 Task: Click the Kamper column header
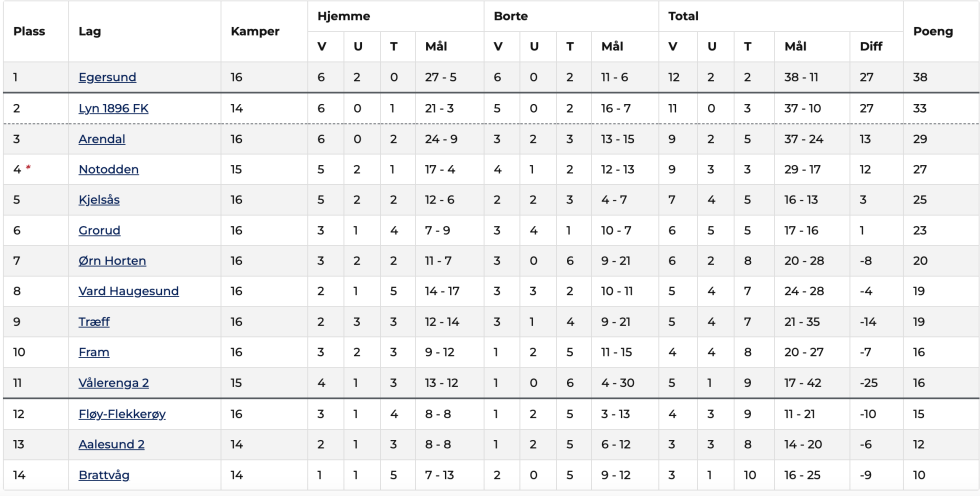pos(255,31)
